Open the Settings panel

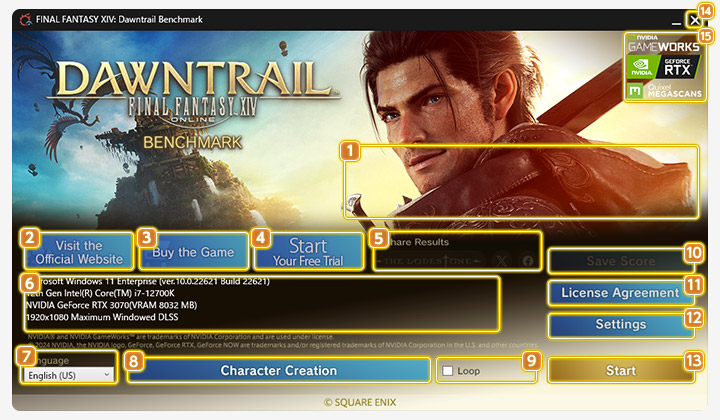pos(620,325)
